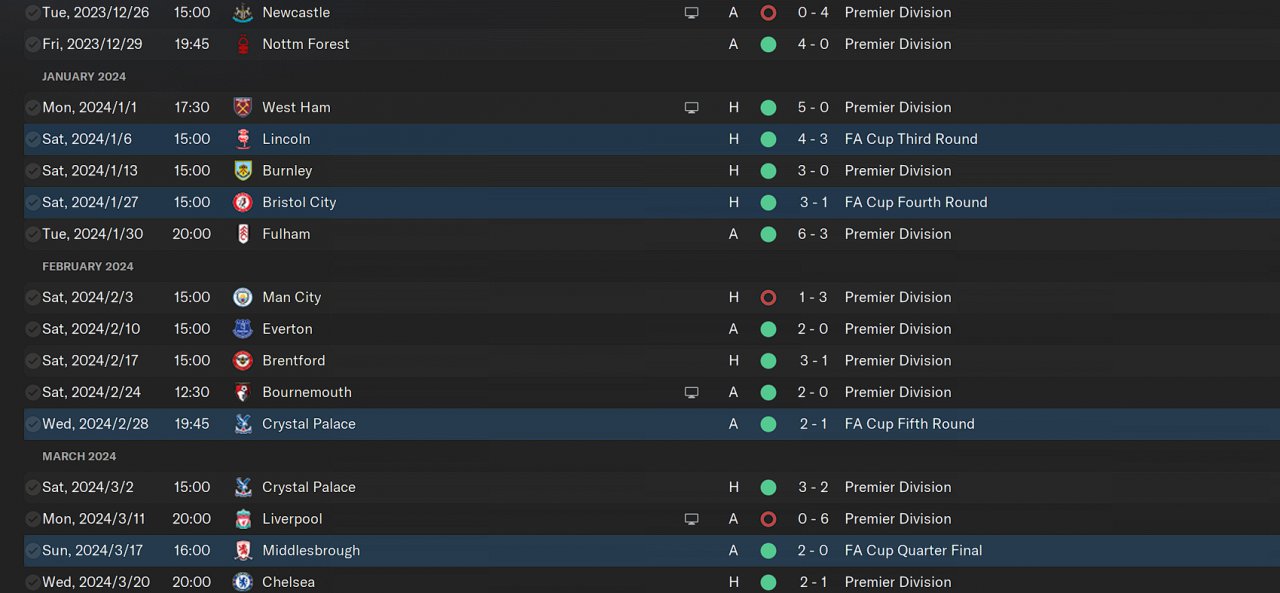Screen dimensions: 1280x593
Task: Open West Ham crest icon
Action: (242, 107)
